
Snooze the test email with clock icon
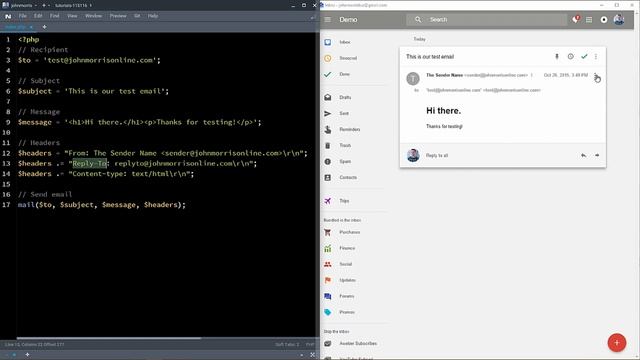click(x=571, y=56)
